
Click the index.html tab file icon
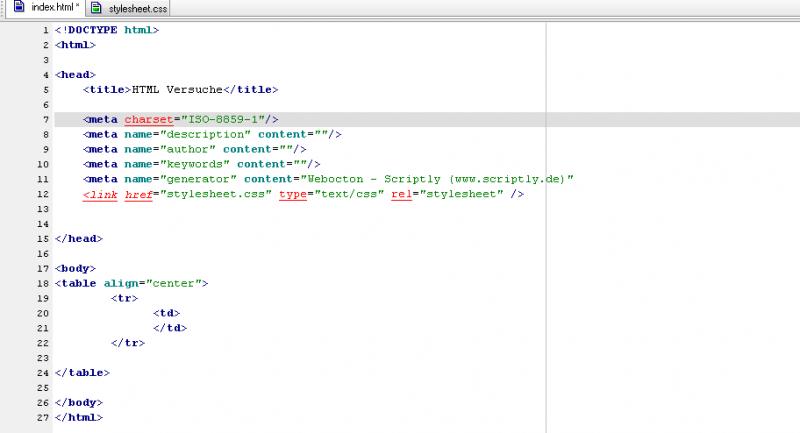(18, 8)
